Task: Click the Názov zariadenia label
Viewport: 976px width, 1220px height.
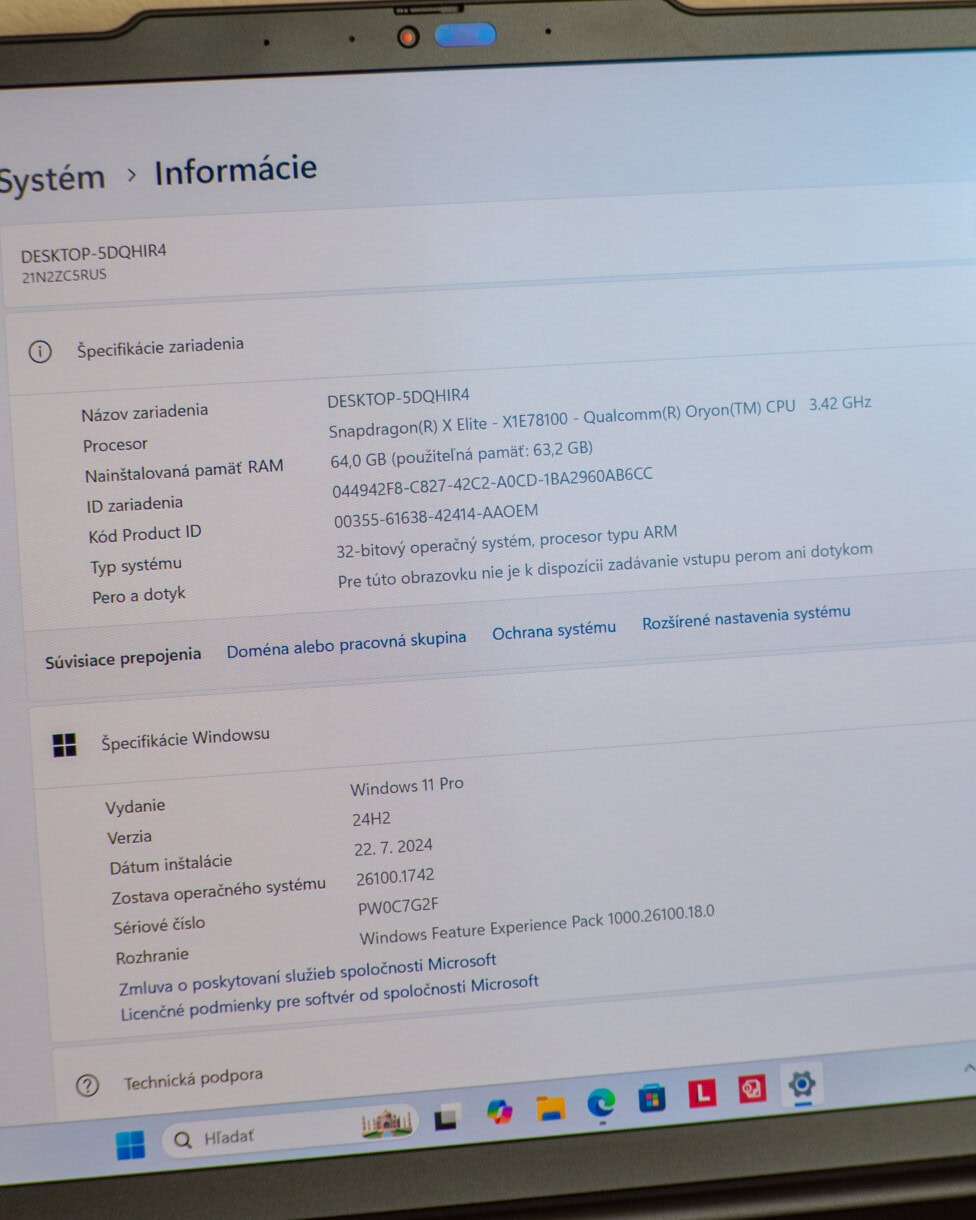Action: 145,412
